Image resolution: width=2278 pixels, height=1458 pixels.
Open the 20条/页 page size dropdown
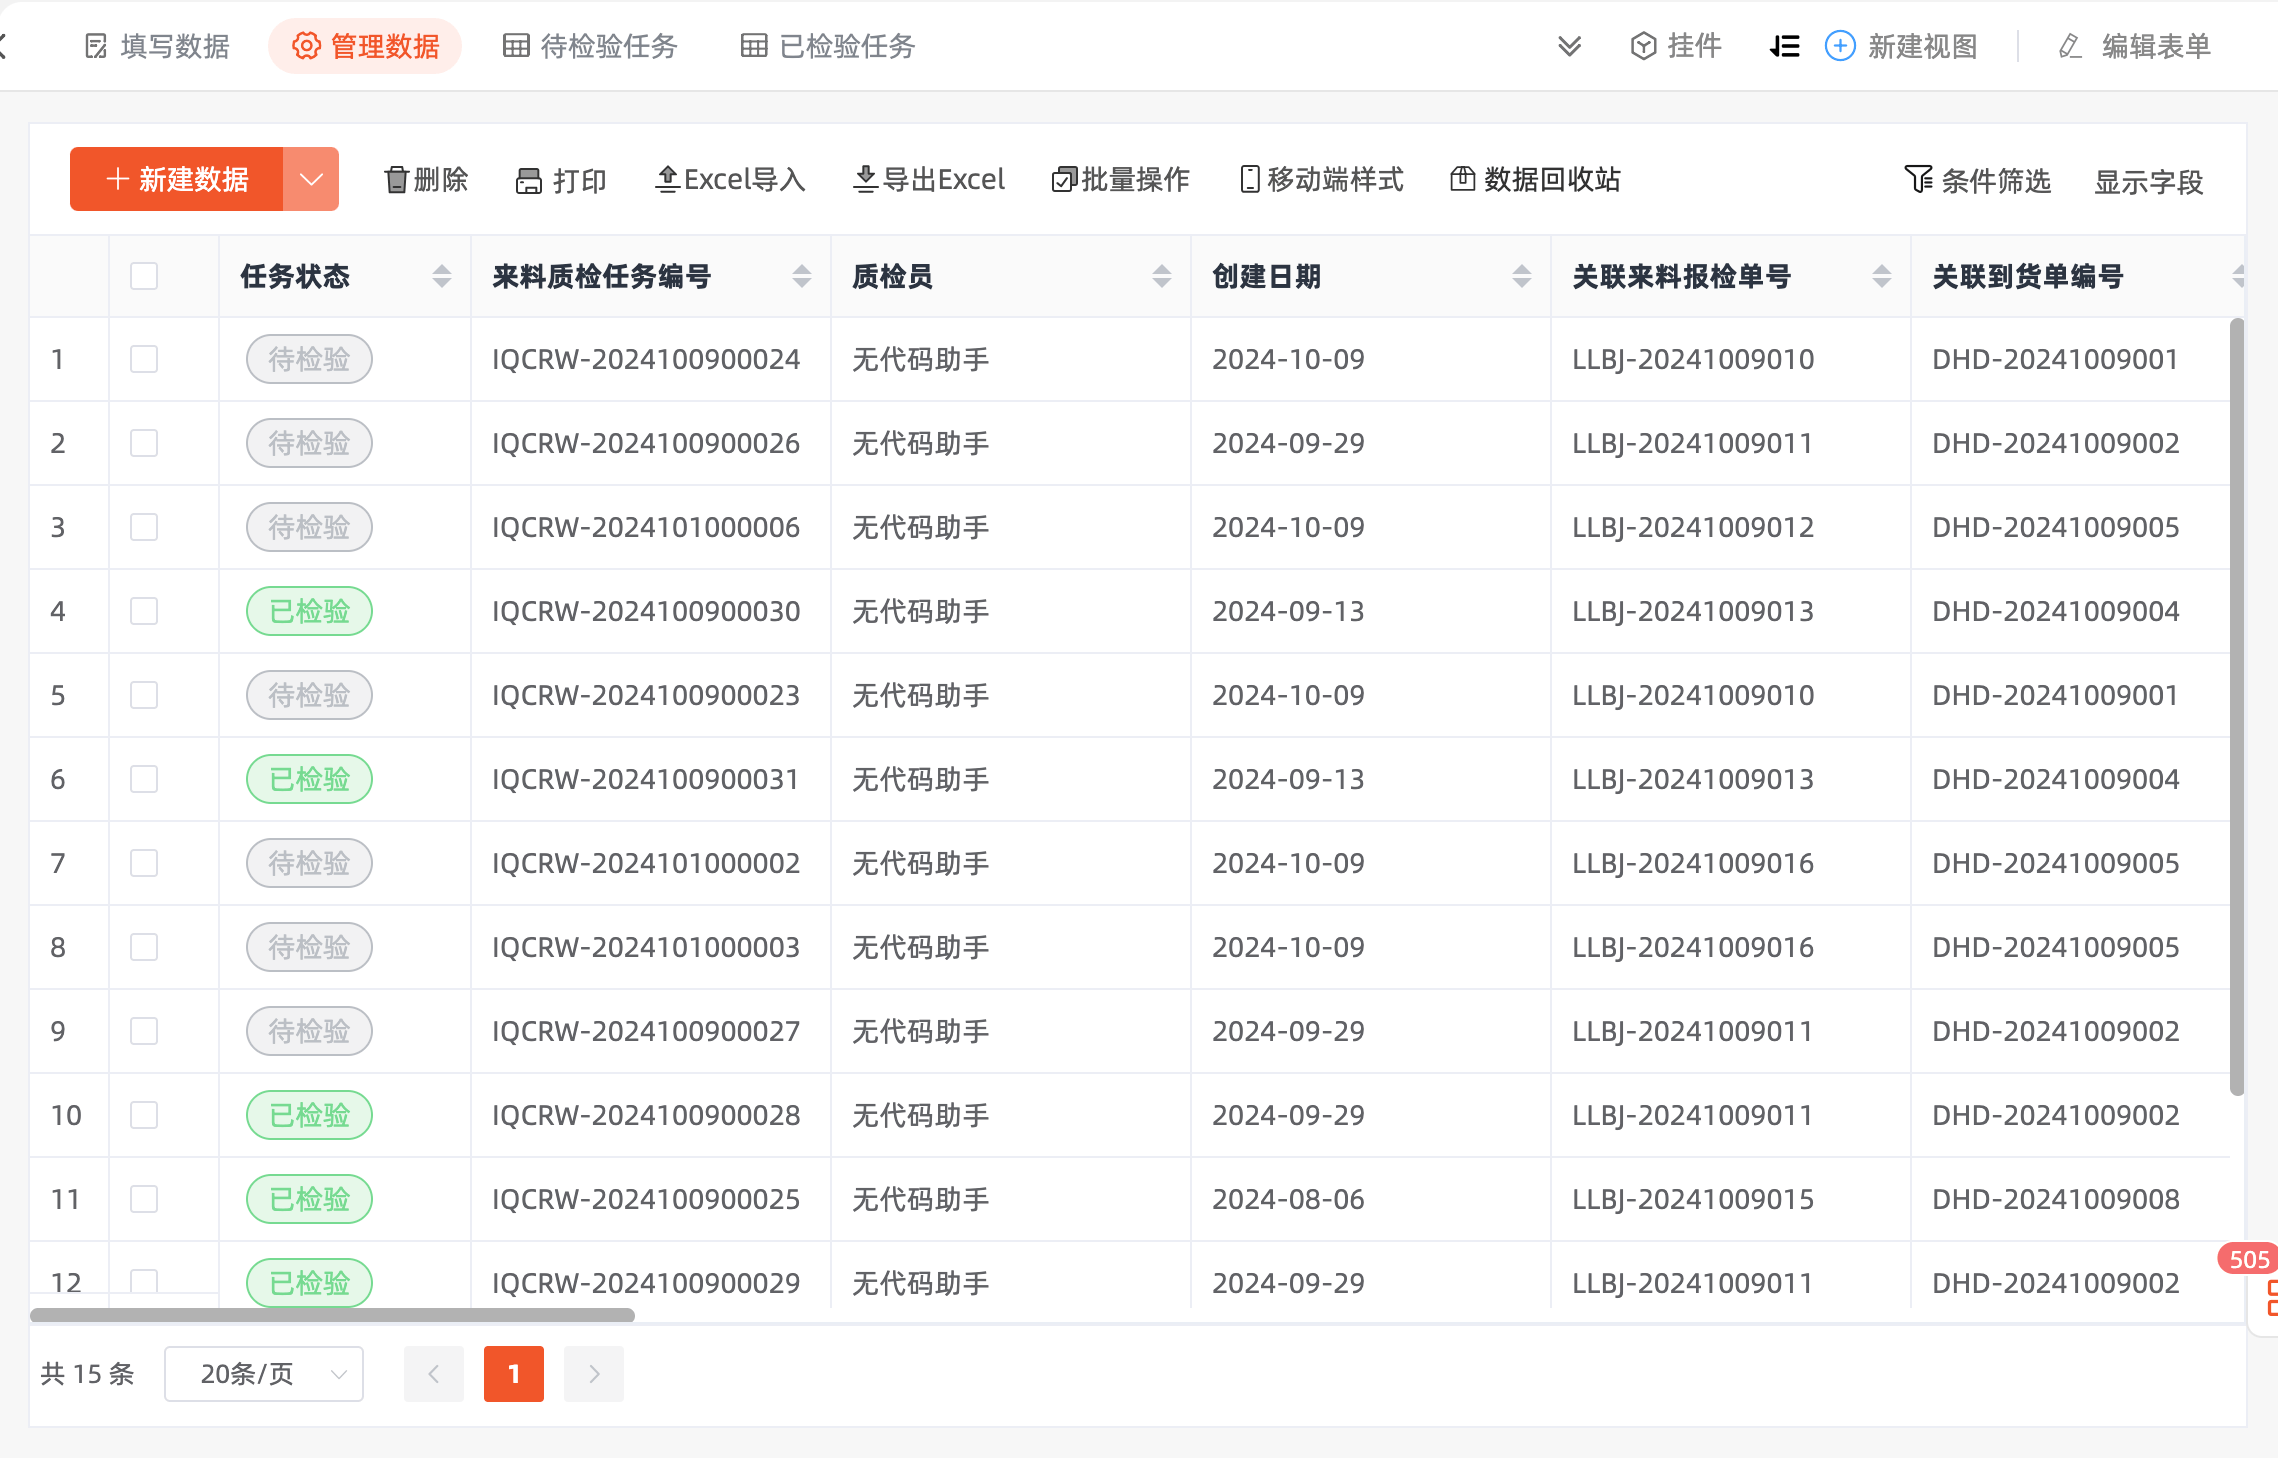[264, 1374]
